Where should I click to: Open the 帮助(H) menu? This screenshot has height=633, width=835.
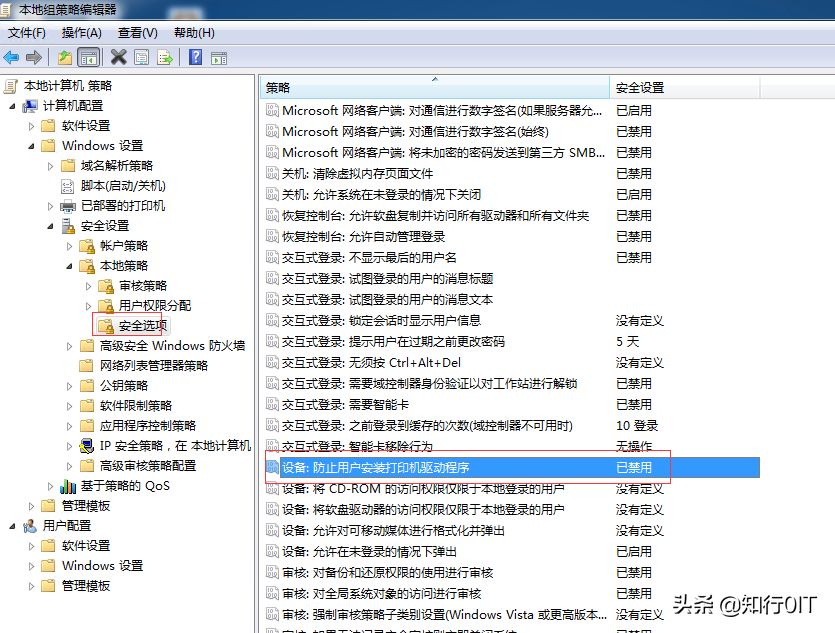point(194,33)
